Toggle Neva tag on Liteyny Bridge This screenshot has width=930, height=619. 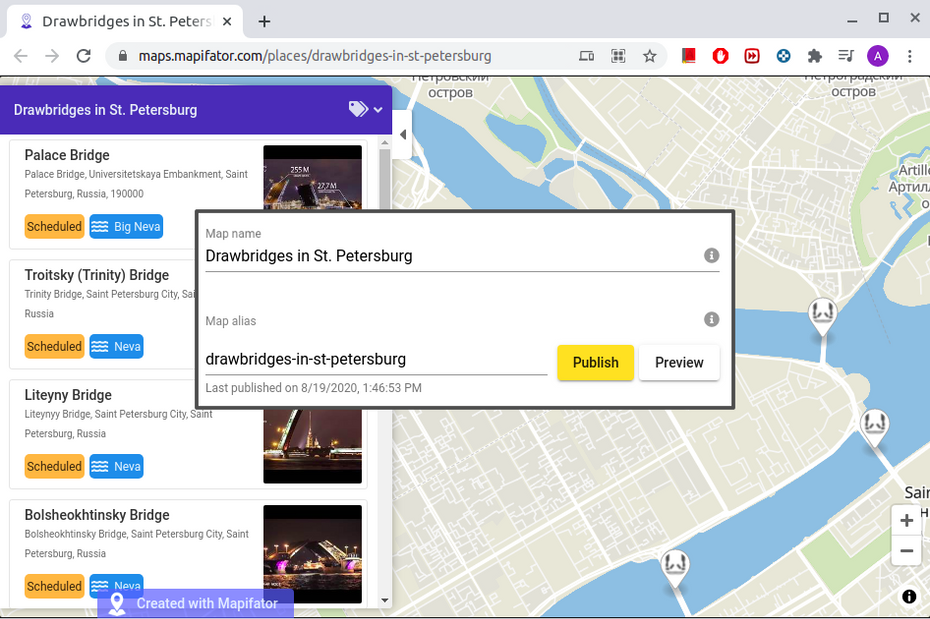[x=116, y=467]
